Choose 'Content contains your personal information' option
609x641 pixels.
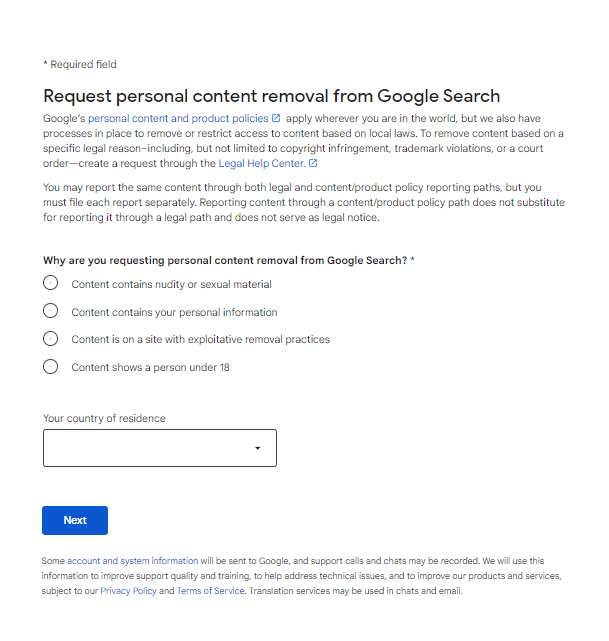50,311
